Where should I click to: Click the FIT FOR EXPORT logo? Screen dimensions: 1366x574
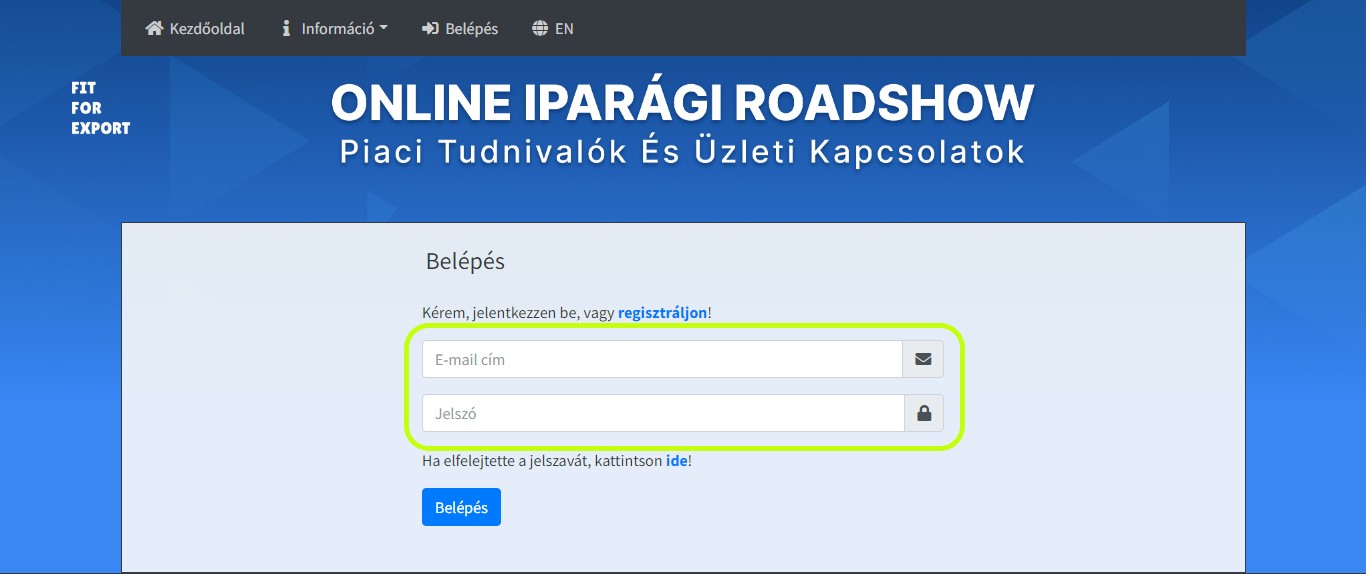click(x=100, y=108)
